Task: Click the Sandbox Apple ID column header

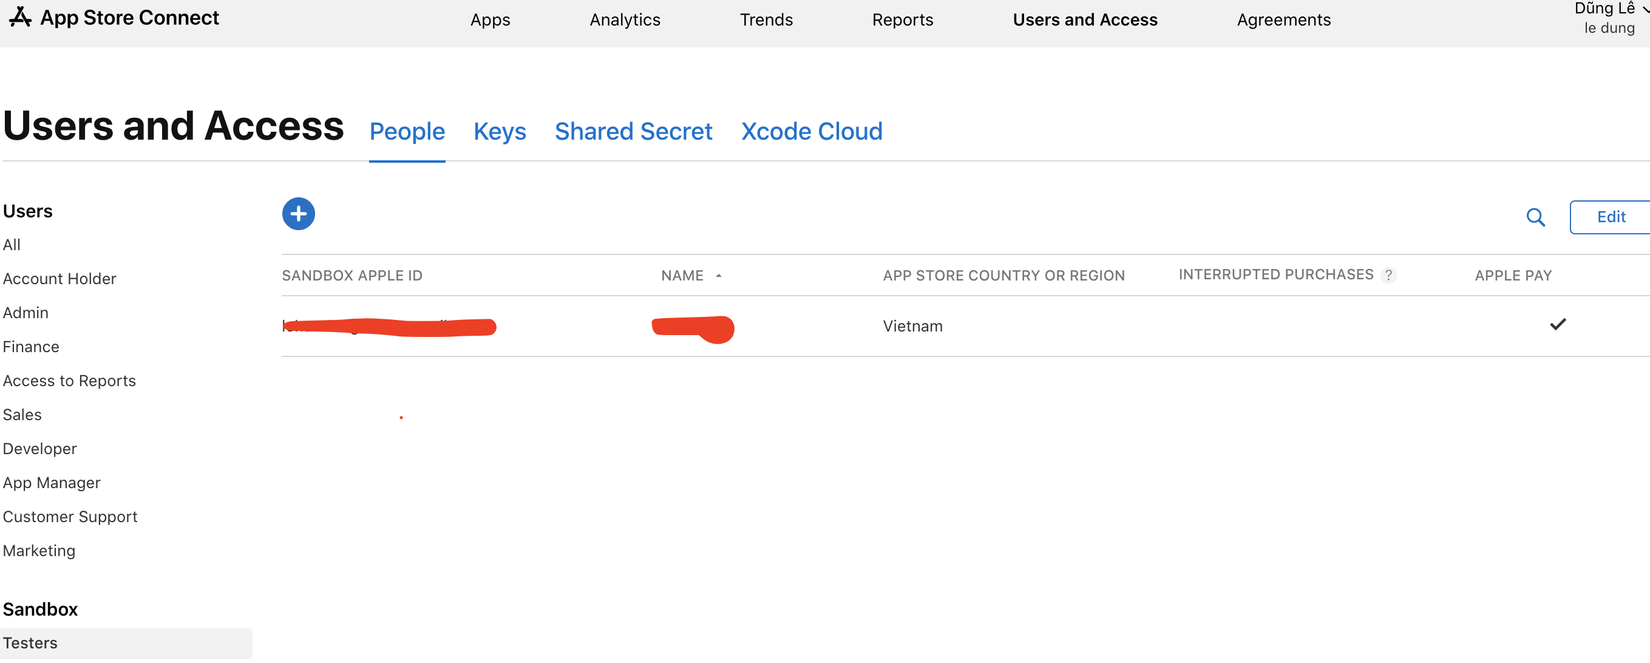Action: point(352,276)
